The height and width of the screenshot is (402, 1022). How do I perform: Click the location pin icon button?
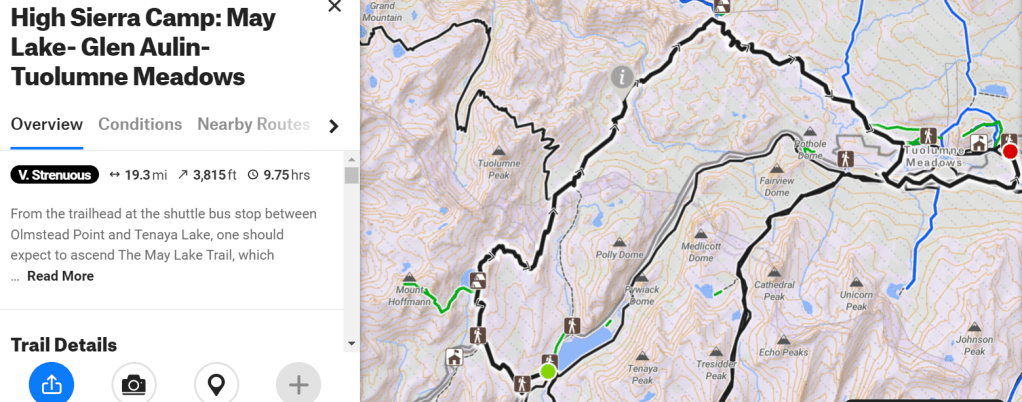216,384
